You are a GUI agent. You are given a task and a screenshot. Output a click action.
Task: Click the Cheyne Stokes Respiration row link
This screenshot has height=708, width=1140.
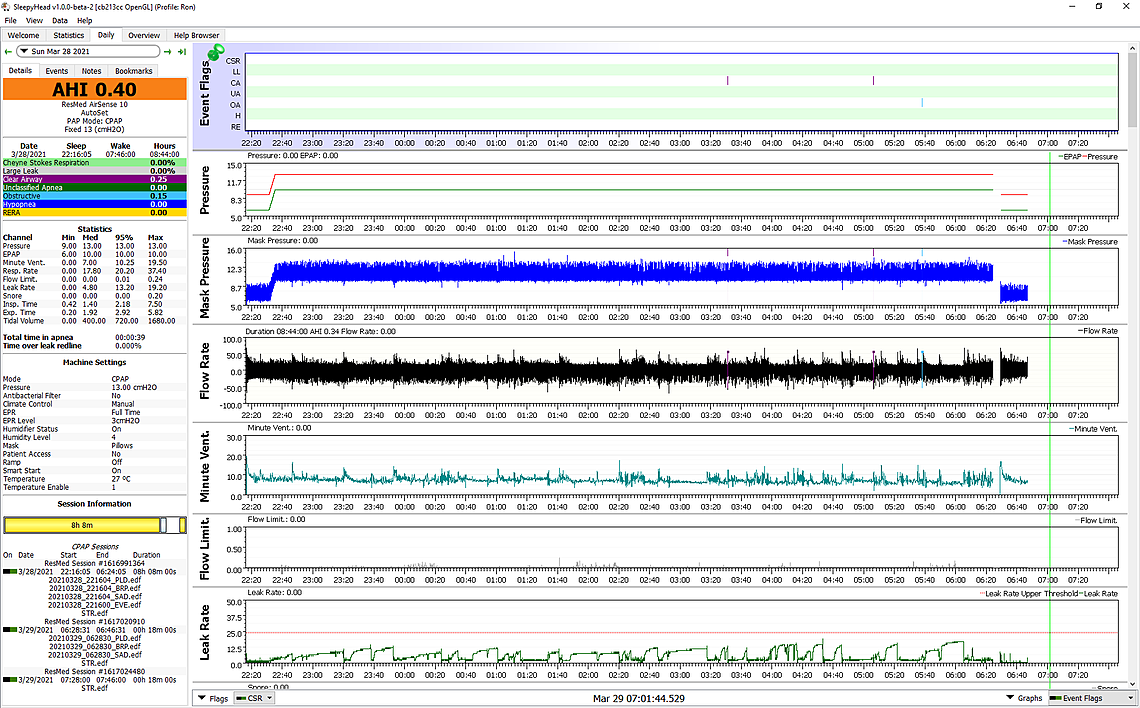[x=95, y=163]
